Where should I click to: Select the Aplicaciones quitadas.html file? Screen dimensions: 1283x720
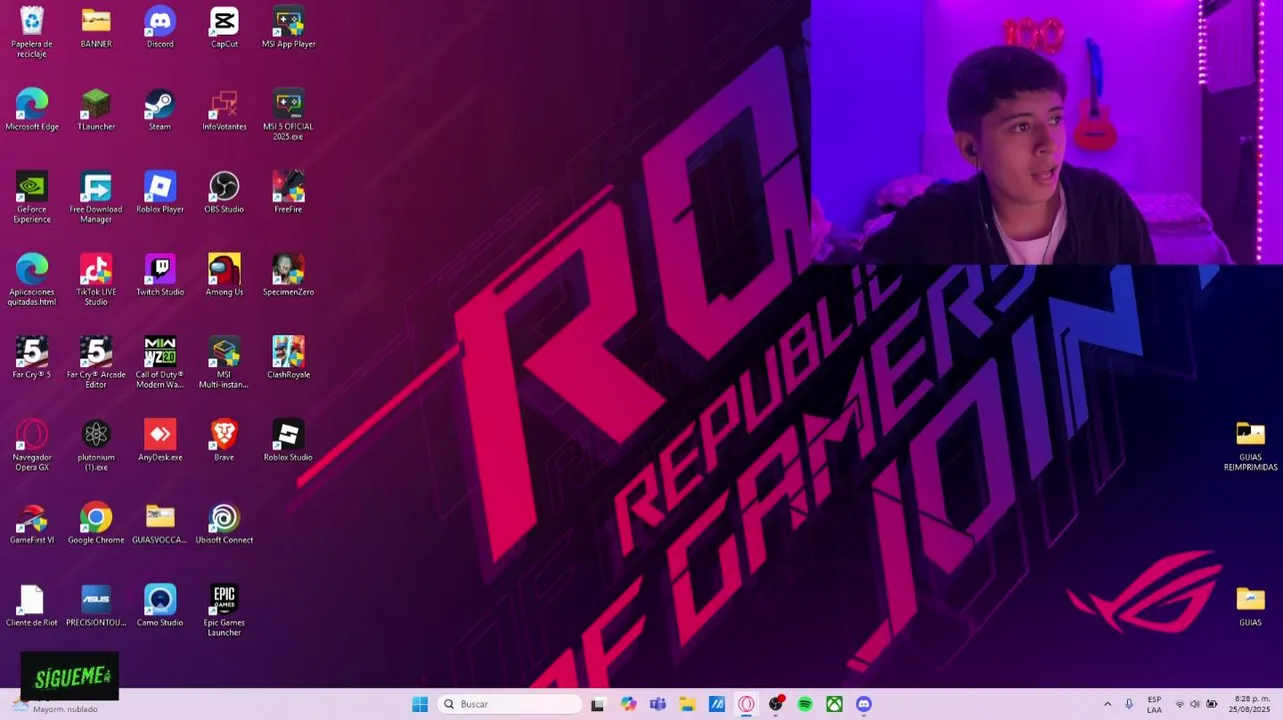[32, 280]
